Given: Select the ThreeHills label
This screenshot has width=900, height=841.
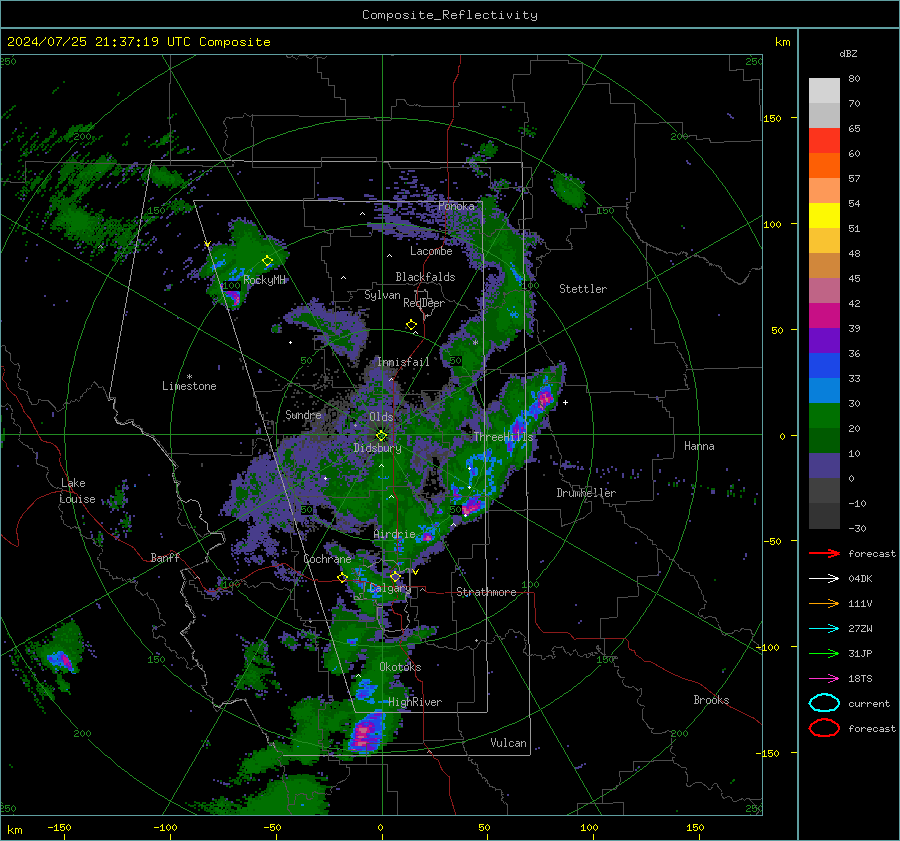Looking at the screenshot, I should tap(503, 437).
